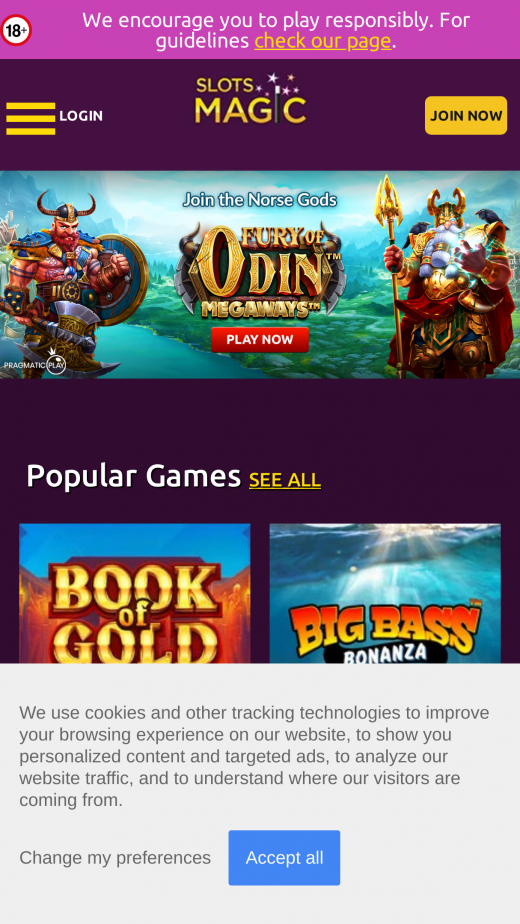Click the 18+ age restriction badge
520x924 pixels.
16,30
